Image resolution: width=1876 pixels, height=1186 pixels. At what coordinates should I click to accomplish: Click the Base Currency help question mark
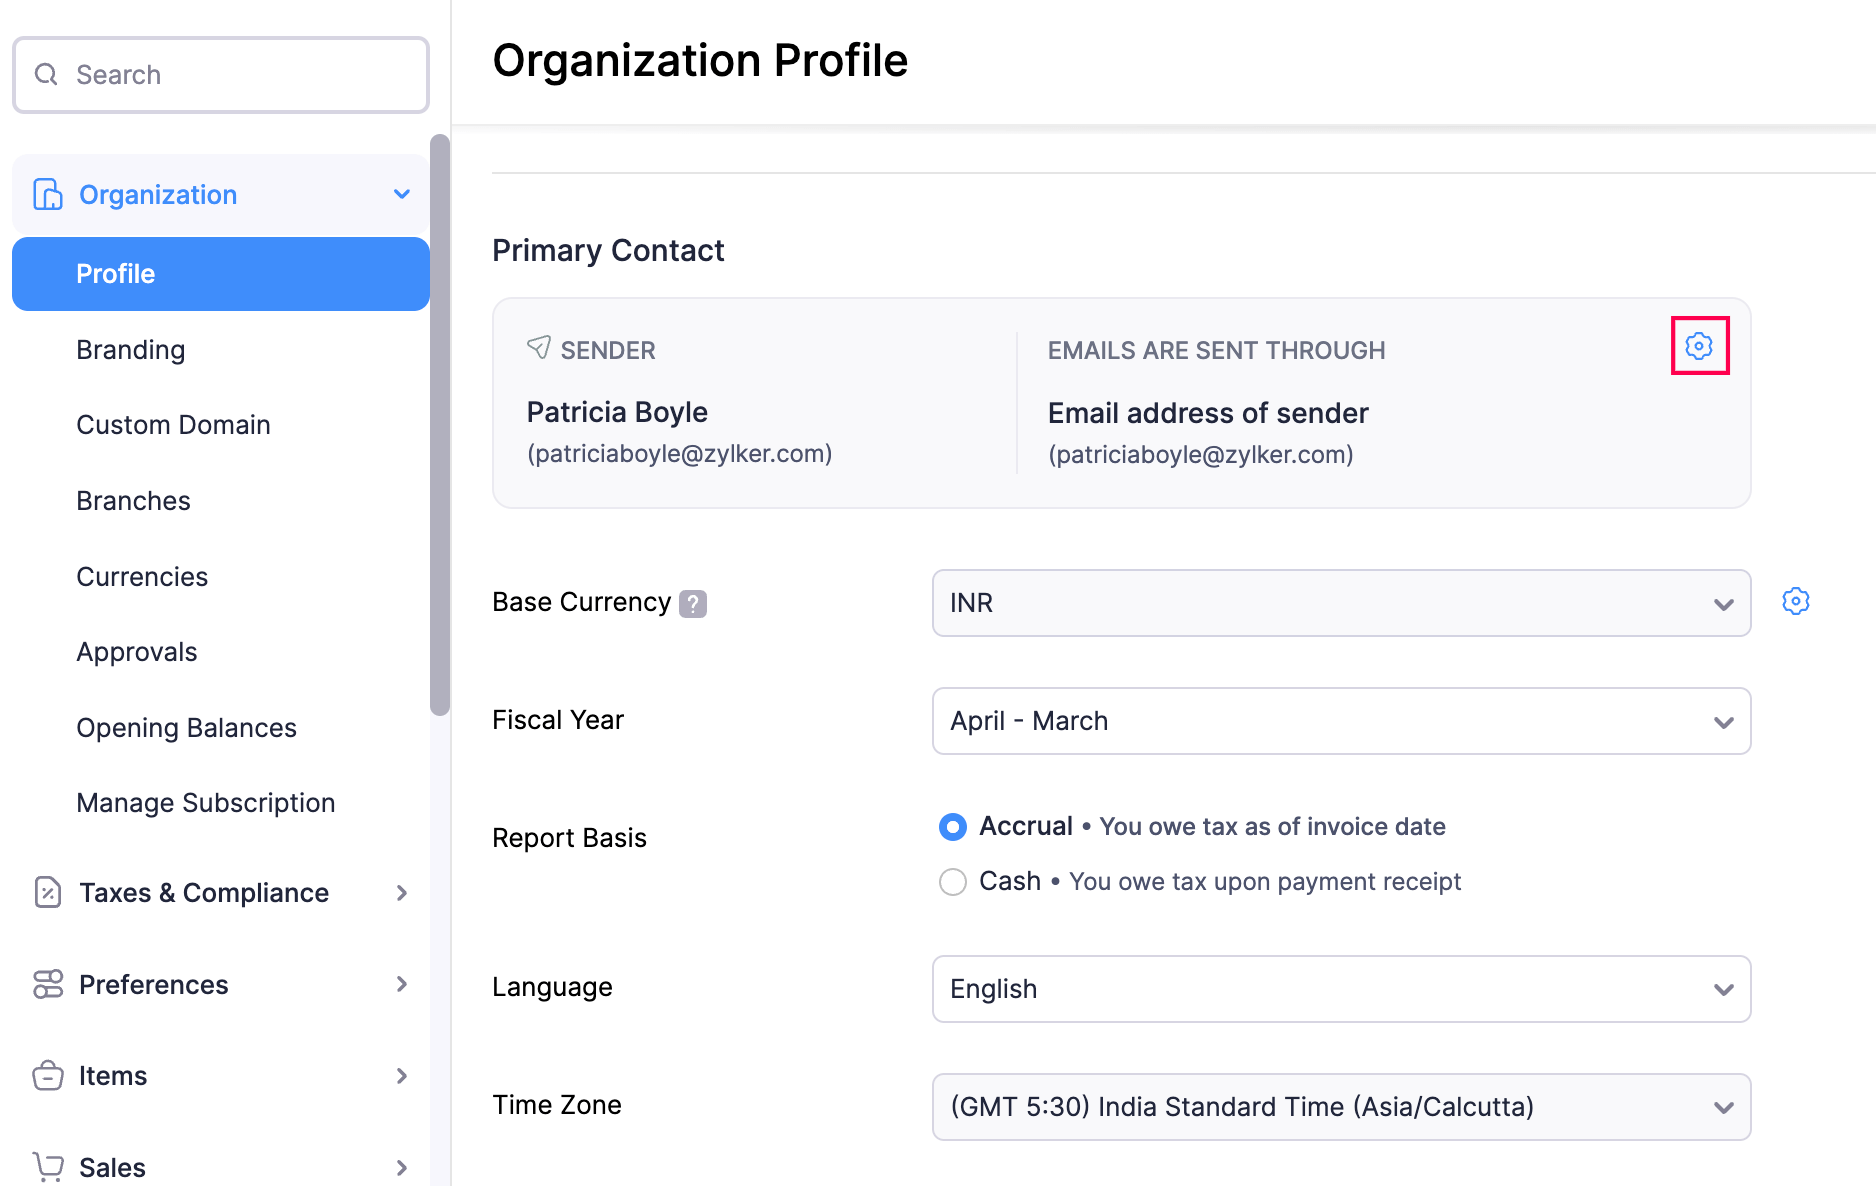click(693, 603)
